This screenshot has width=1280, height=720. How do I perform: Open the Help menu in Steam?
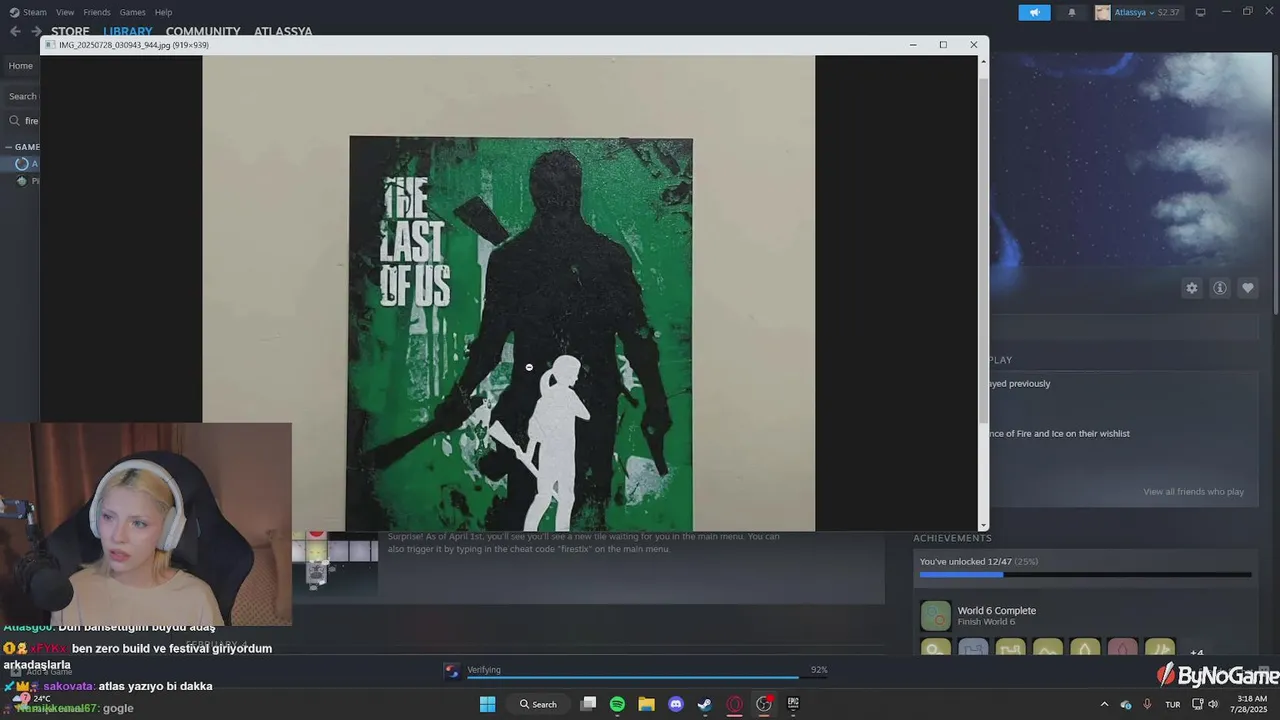[x=163, y=12]
